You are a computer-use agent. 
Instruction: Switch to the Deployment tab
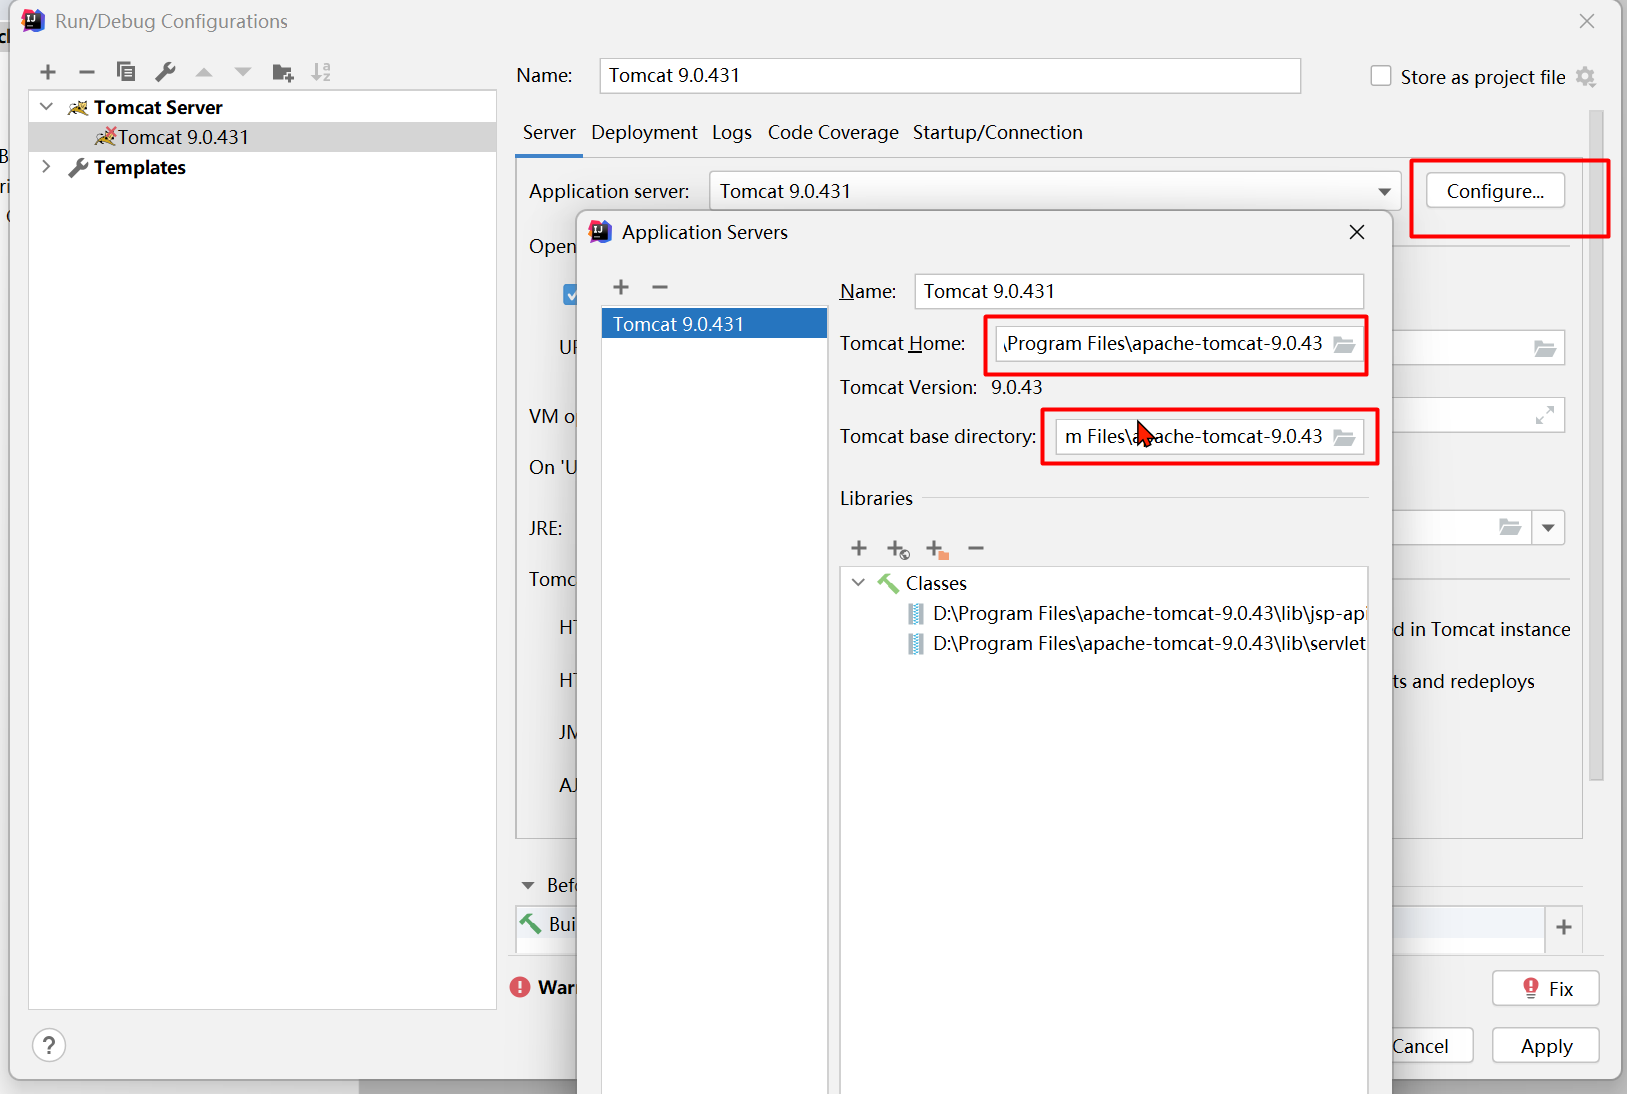(644, 132)
